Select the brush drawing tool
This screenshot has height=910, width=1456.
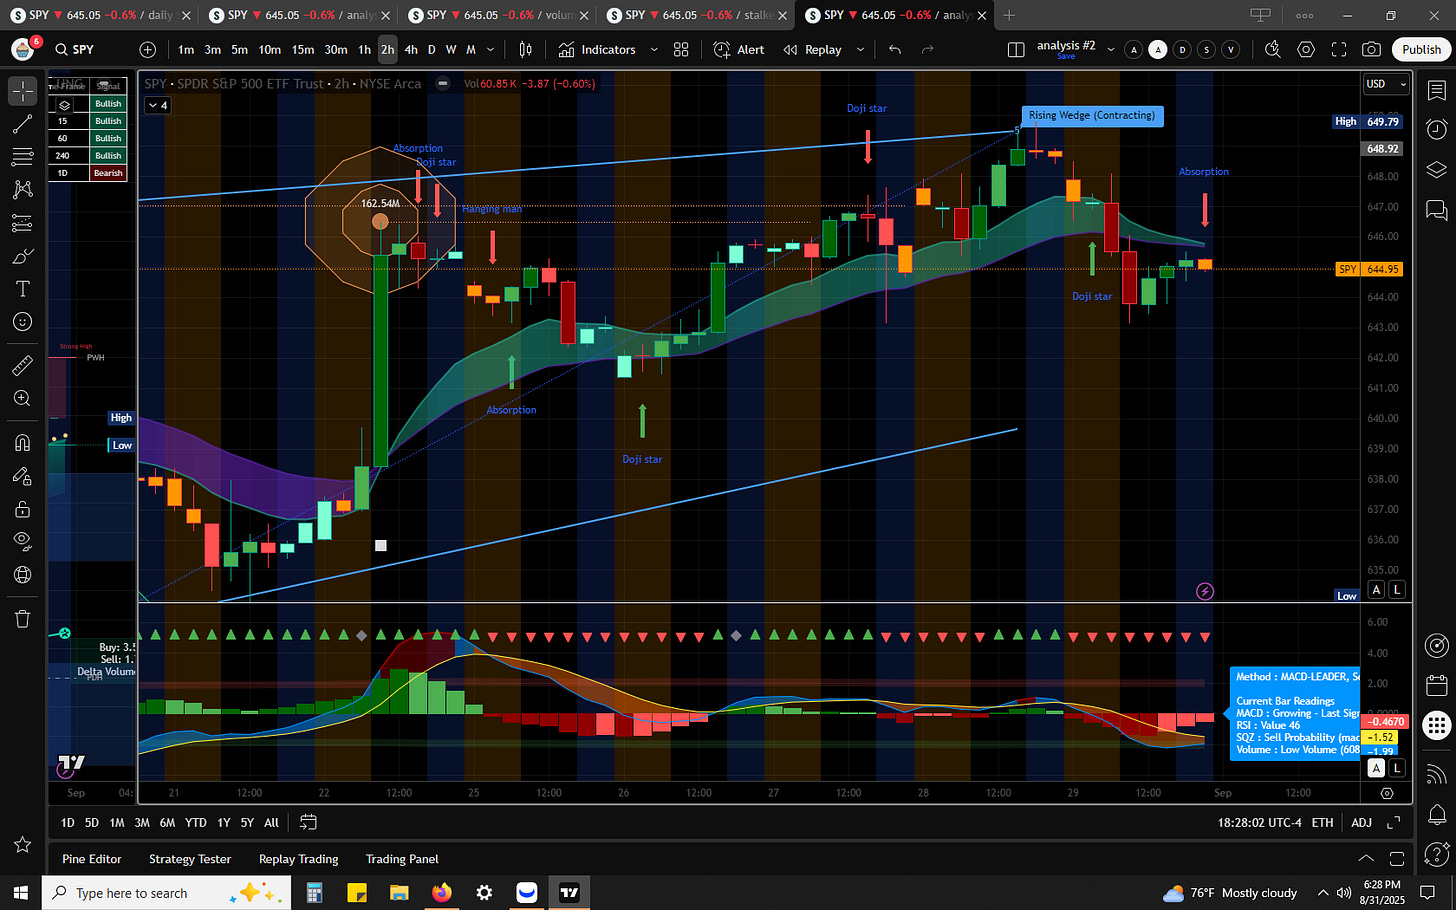pyautogui.click(x=23, y=256)
